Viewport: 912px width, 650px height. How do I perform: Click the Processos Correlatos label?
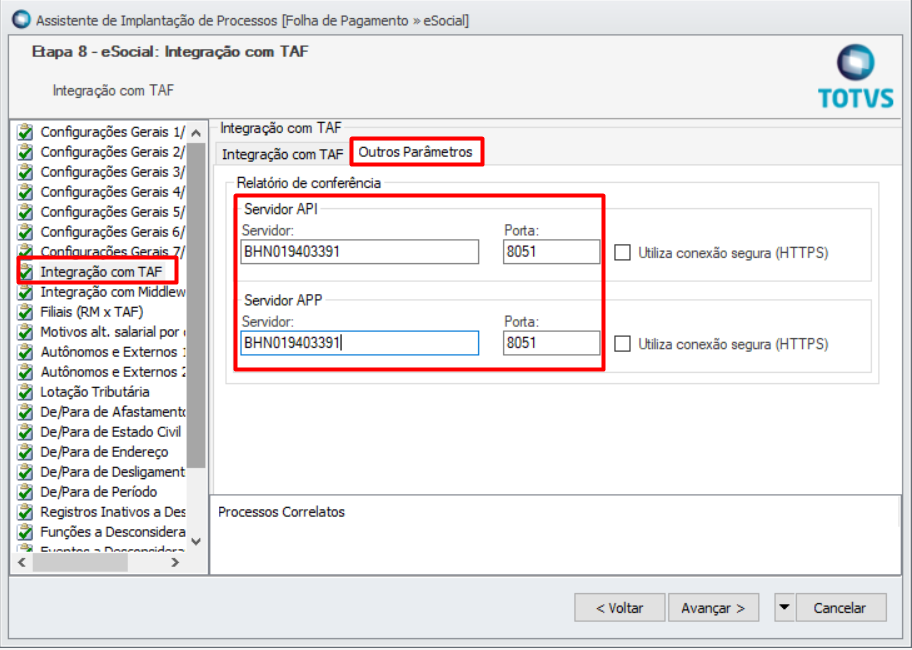[x=281, y=512]
